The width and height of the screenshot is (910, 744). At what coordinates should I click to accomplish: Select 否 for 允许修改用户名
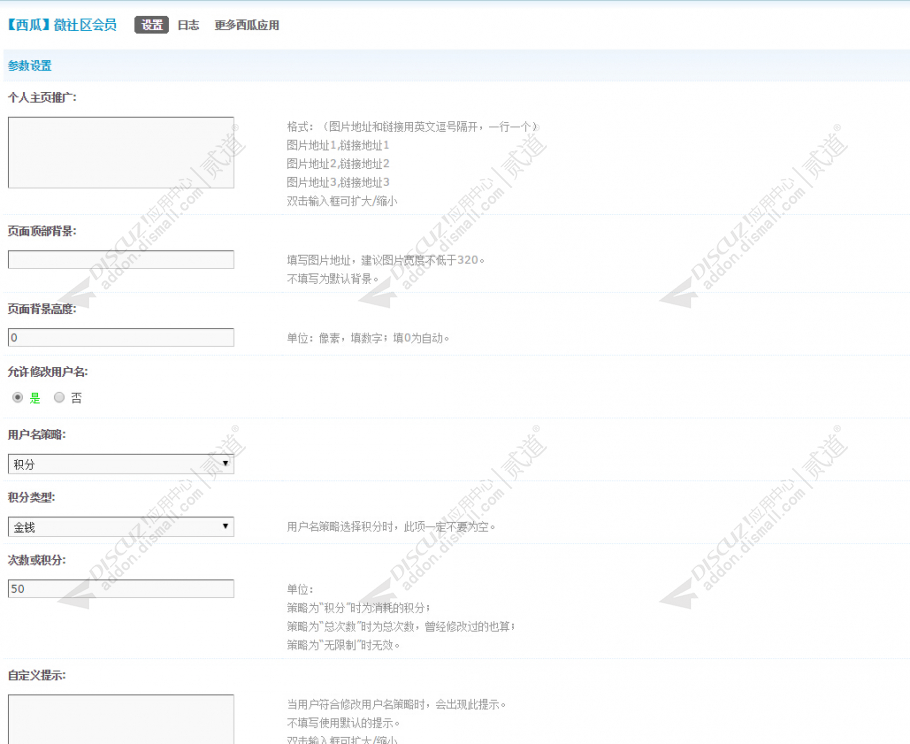(59, 398)
